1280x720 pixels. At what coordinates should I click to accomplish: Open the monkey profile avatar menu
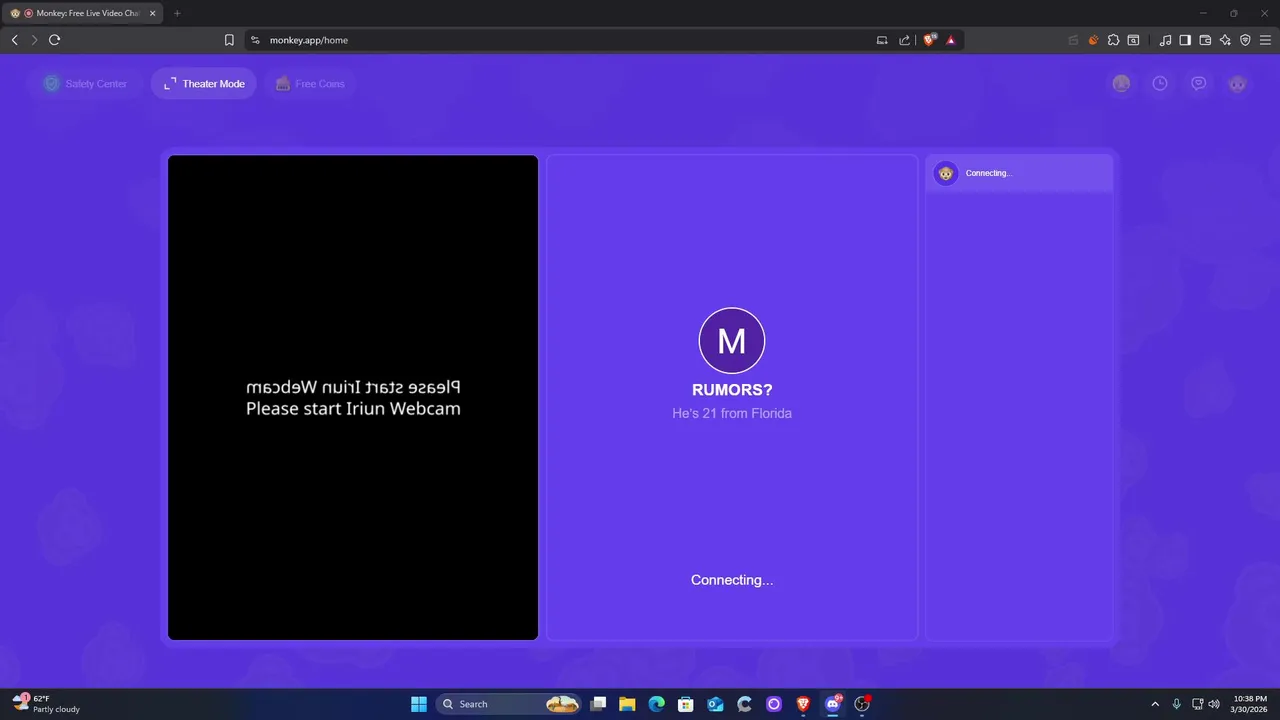pos(1238,84)
